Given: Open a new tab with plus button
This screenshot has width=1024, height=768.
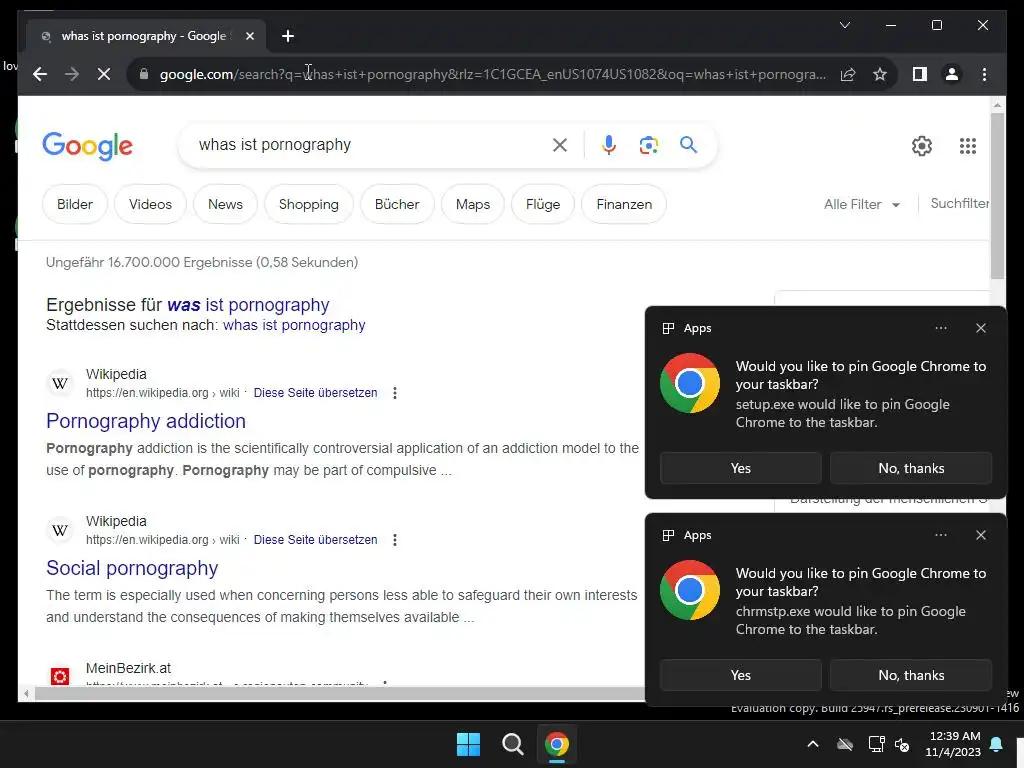Looking at the screenshot, I should [288, 36].
